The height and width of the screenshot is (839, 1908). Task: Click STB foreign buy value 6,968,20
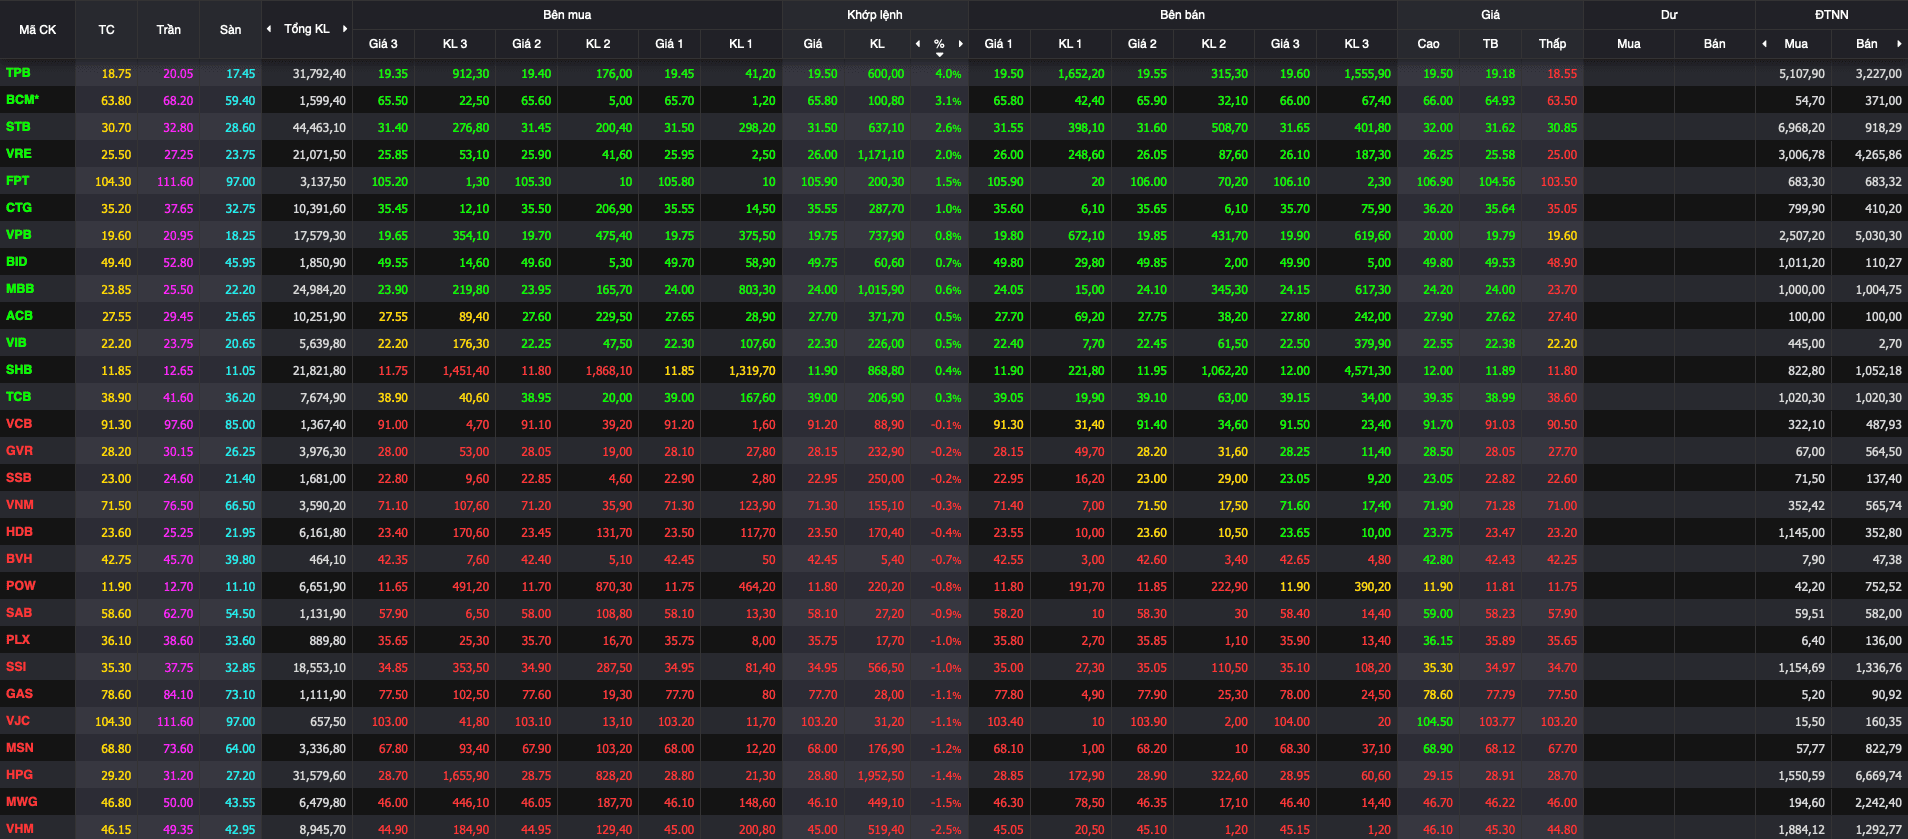1801,128
